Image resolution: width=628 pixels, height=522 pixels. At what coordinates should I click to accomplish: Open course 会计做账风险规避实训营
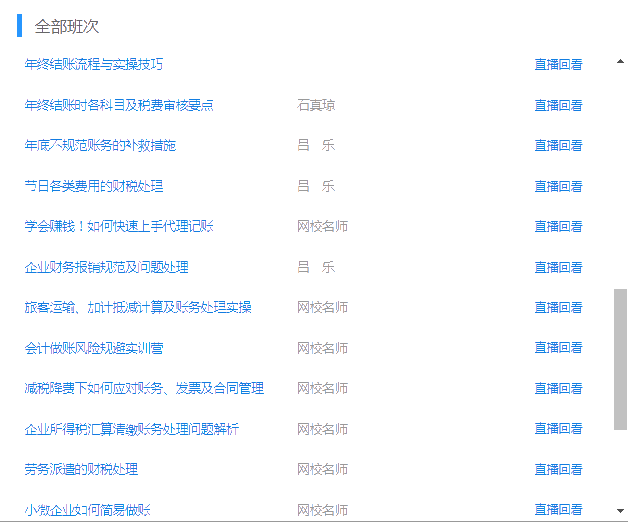94,348
